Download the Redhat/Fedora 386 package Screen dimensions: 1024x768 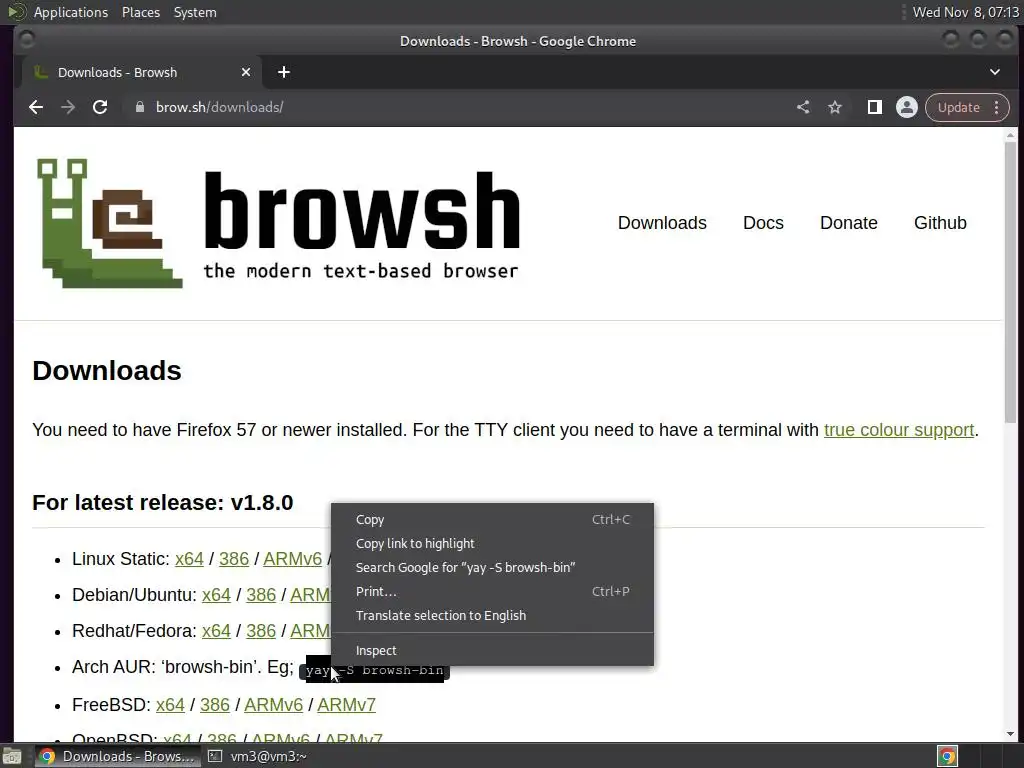coord(261,631)
